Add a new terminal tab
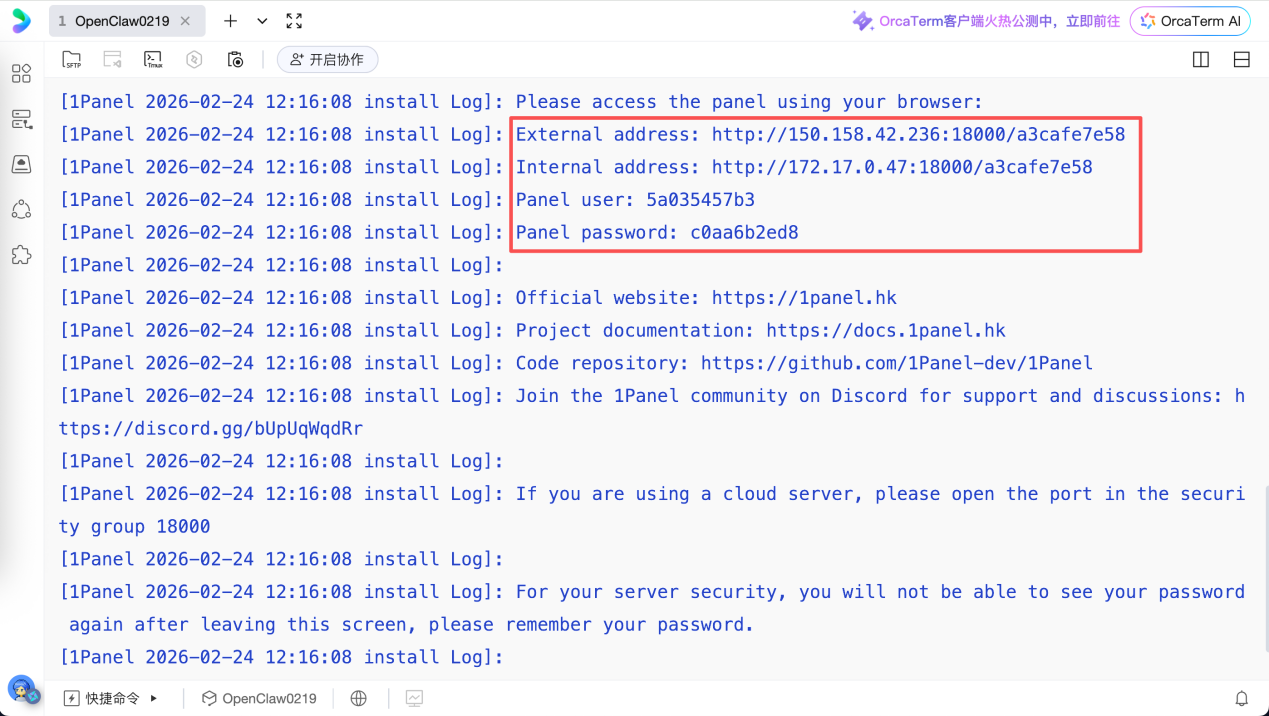Screen dimensions: 1269x716 pyautogui.click(x=231, y=21)
